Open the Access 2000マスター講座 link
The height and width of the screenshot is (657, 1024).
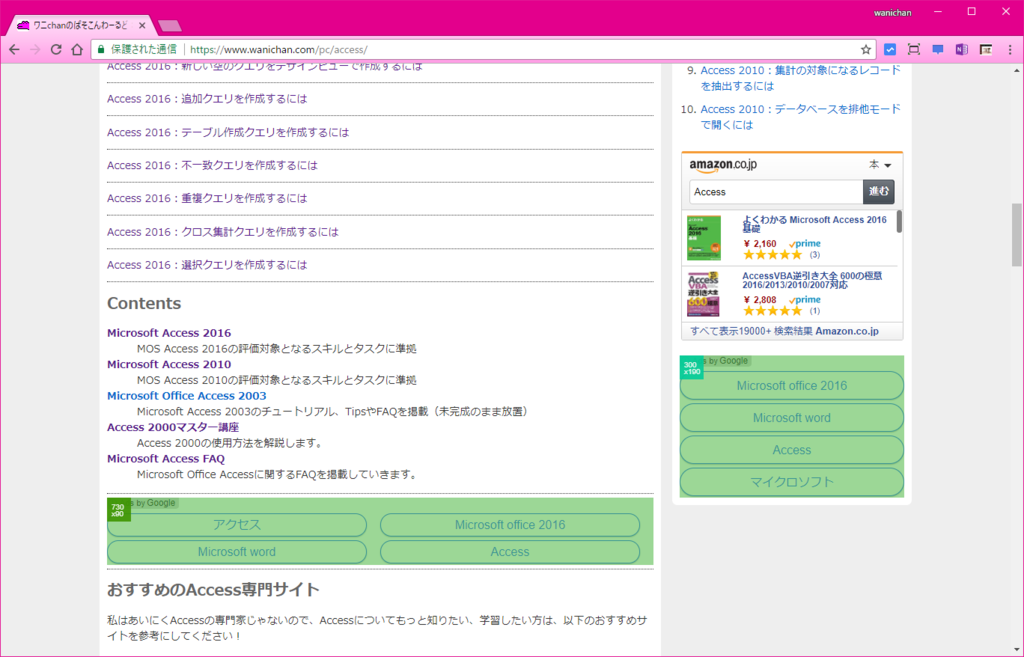coord(173,427)
